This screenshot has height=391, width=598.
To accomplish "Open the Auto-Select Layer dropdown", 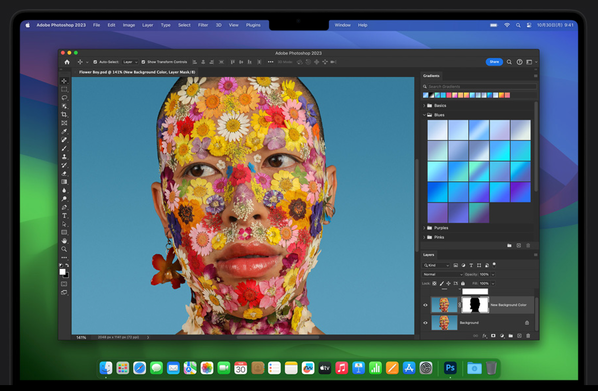I will 130,62.
